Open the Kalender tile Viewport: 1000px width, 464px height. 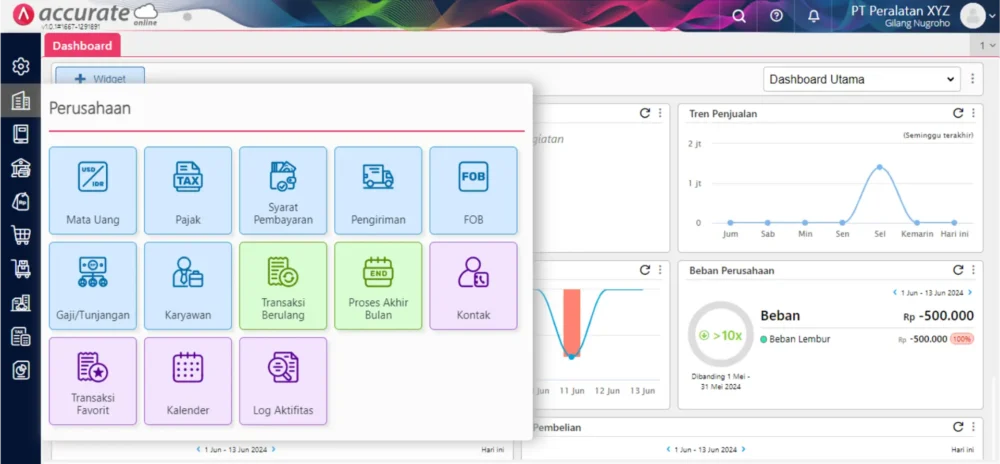[x=188, y=381]
